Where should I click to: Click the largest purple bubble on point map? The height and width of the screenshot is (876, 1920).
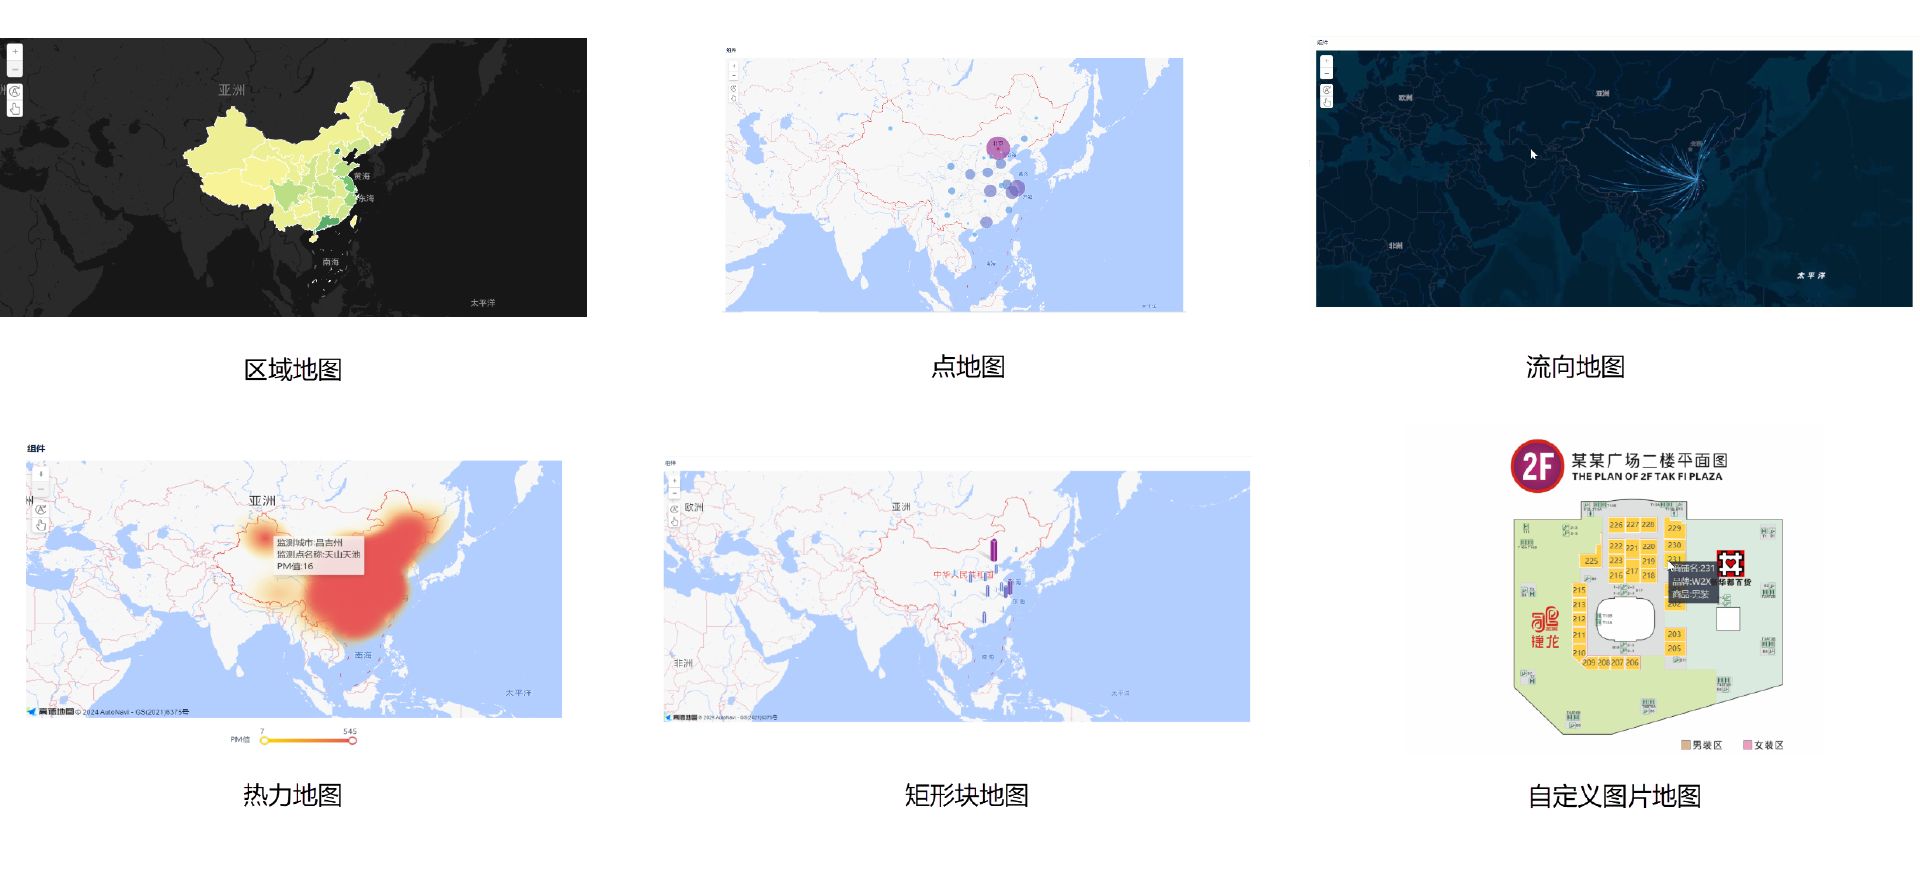[998, 148]
